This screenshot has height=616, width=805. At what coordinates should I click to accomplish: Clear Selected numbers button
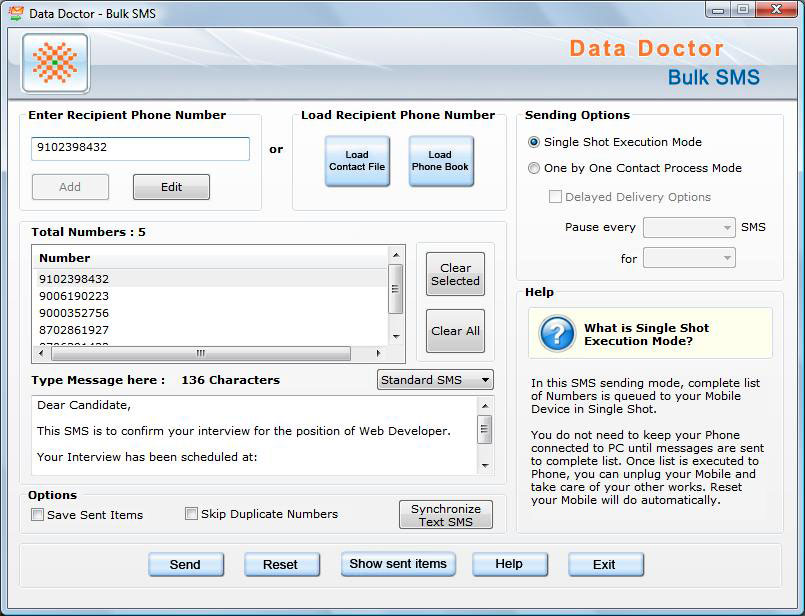point(455,274)
